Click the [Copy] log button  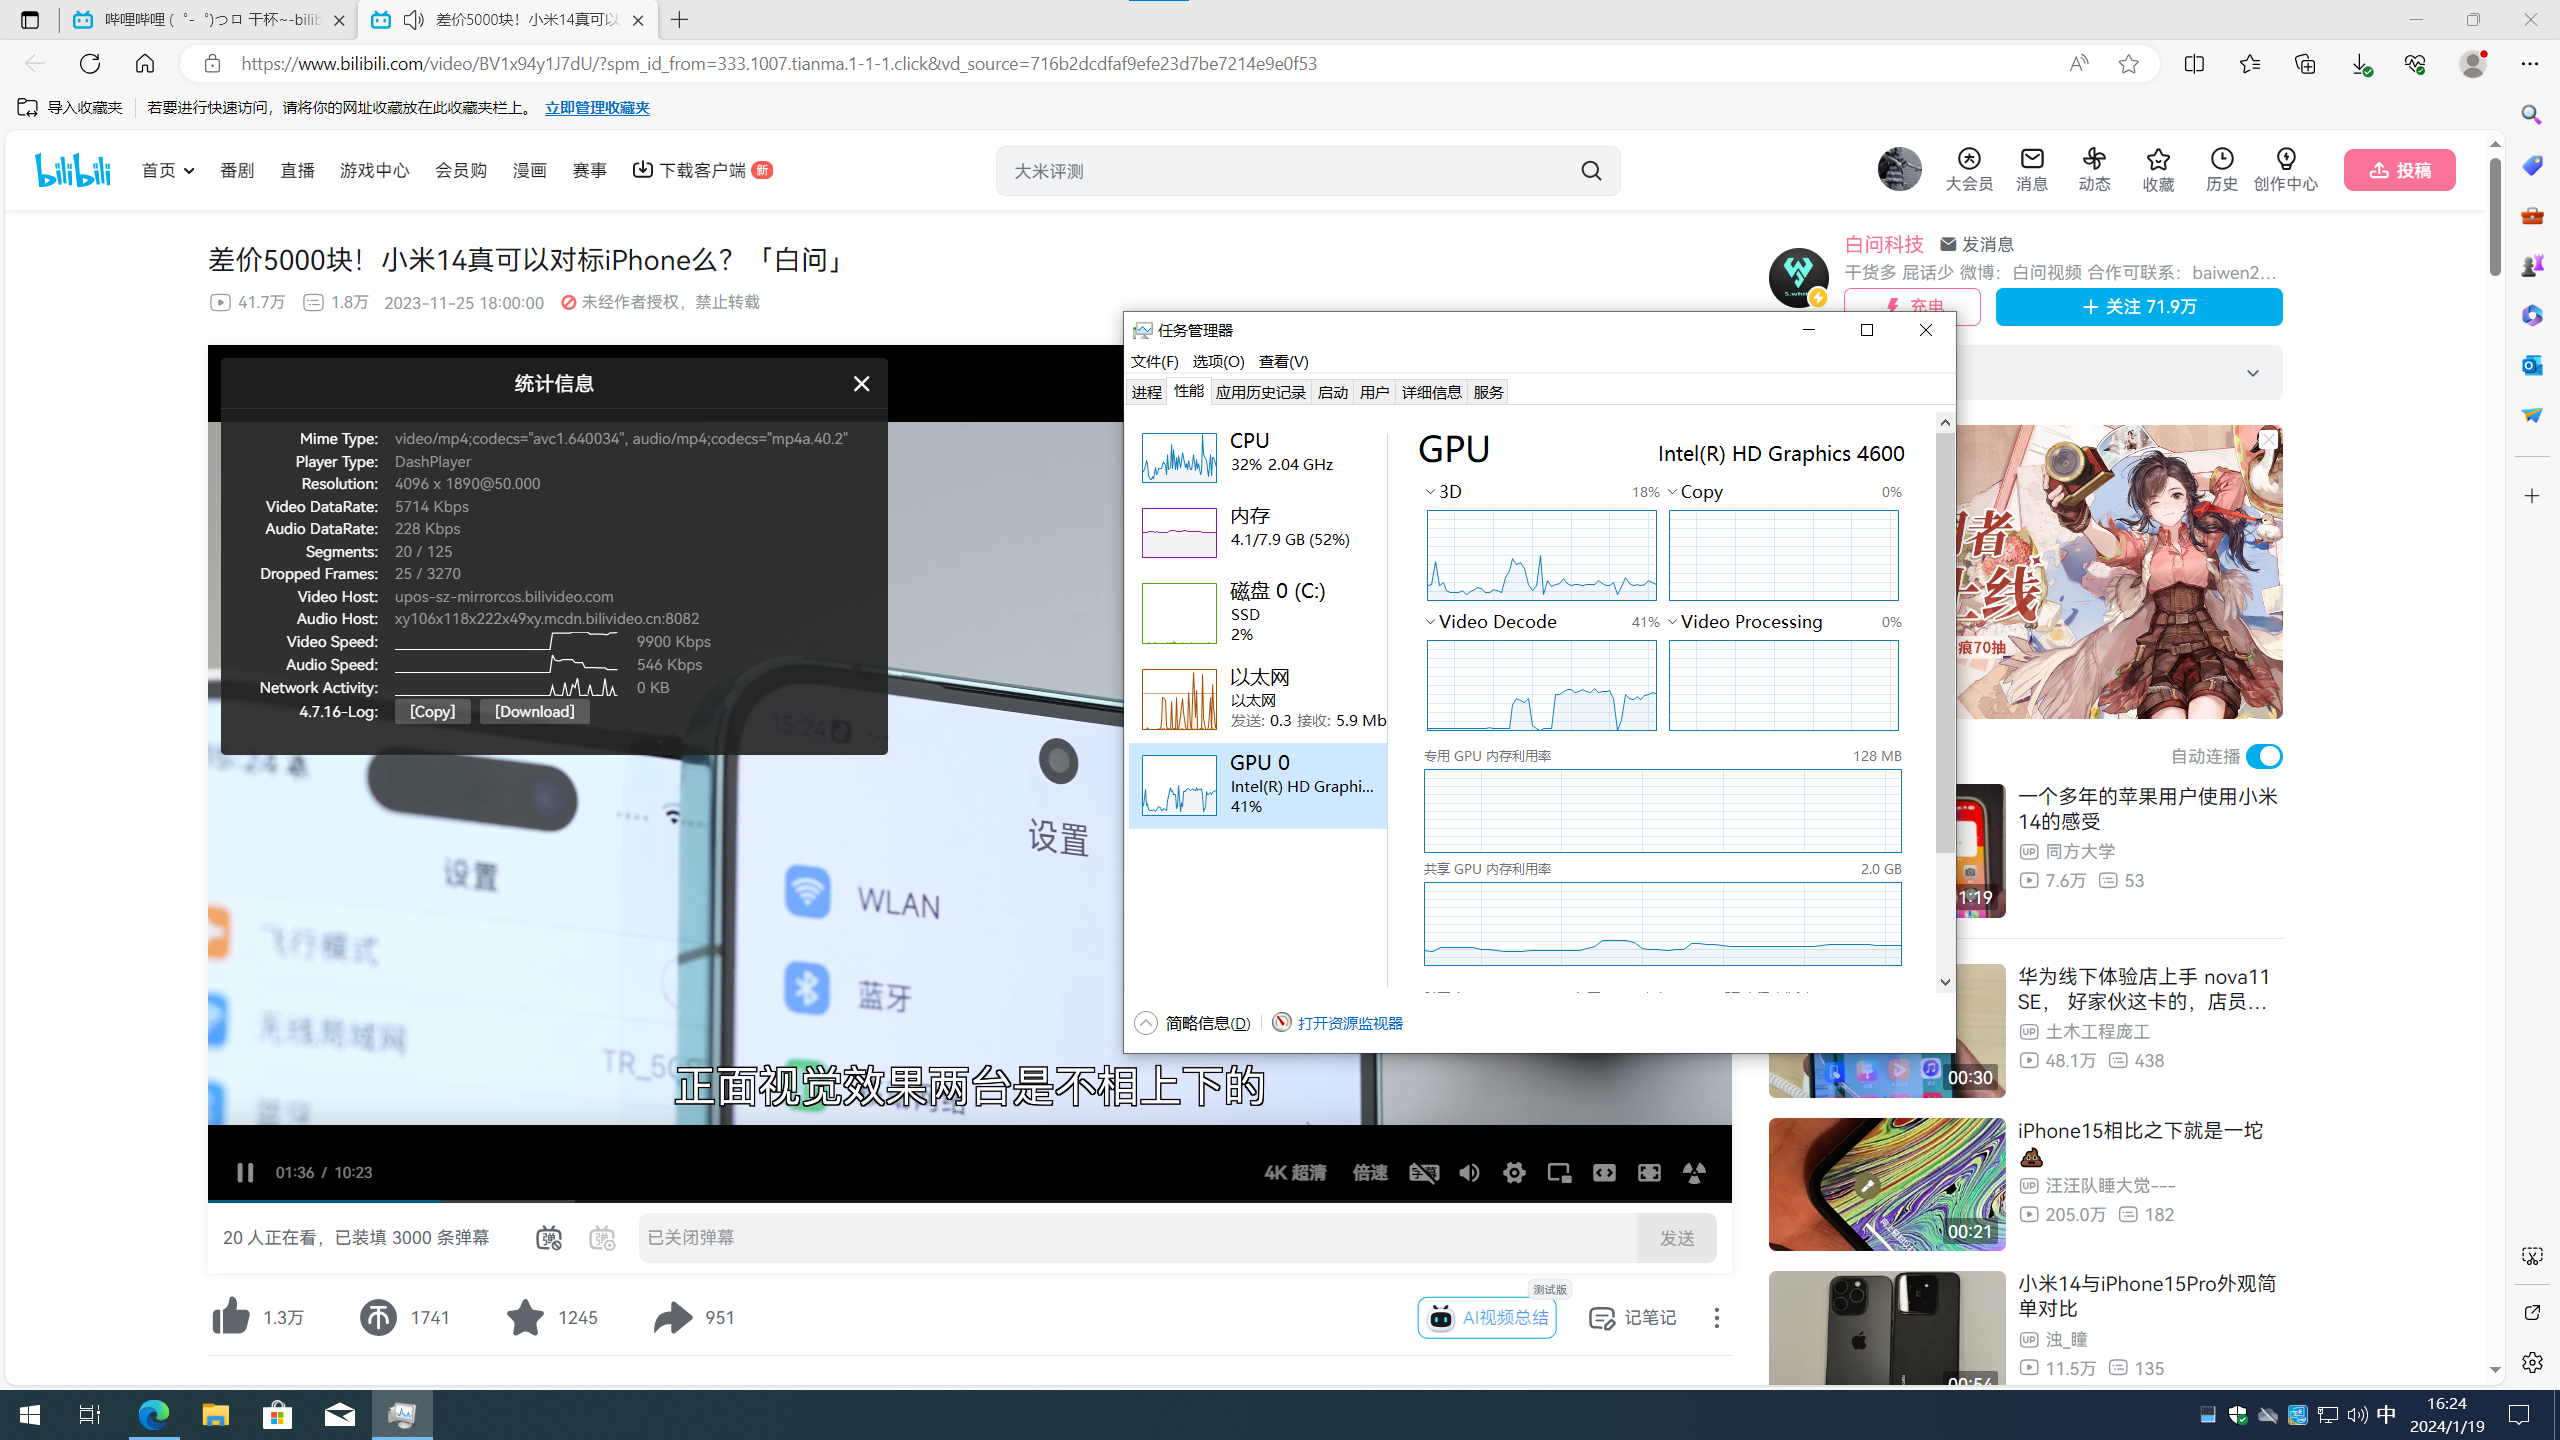point(432,711)
